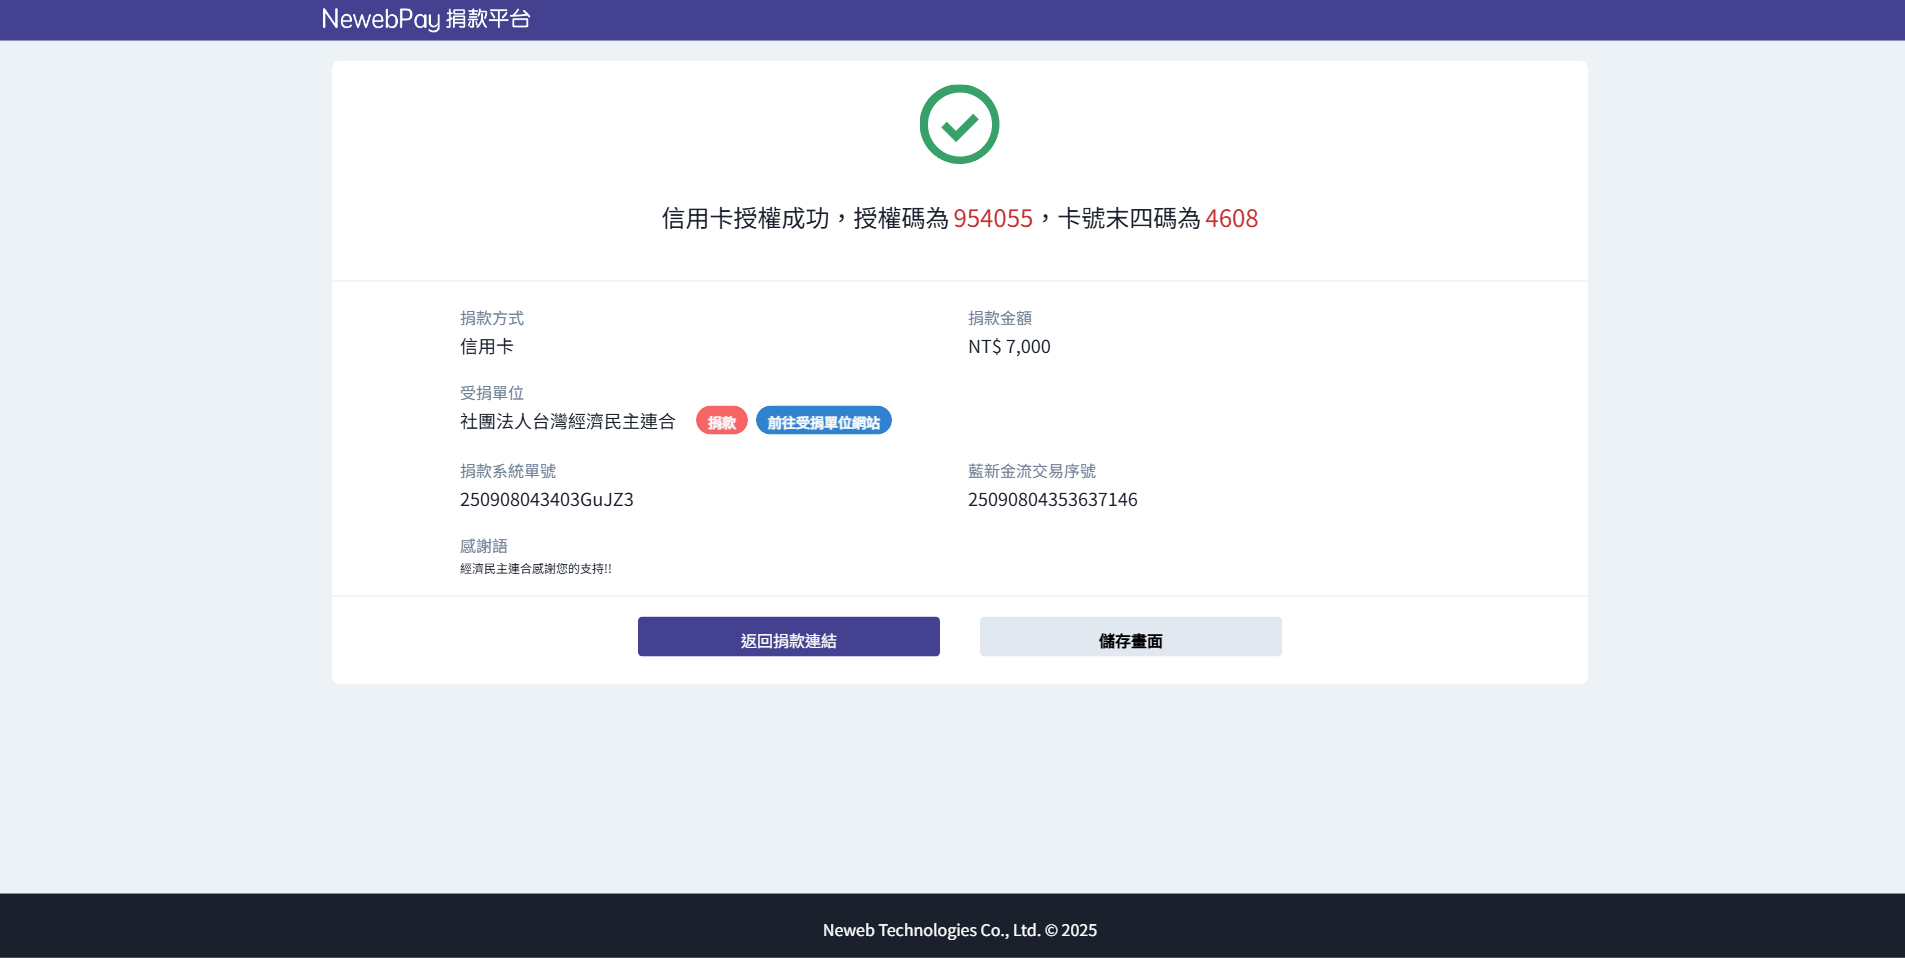Click the 捐款方式 field label
This screenshot has width=1905, height=958.
491,318
